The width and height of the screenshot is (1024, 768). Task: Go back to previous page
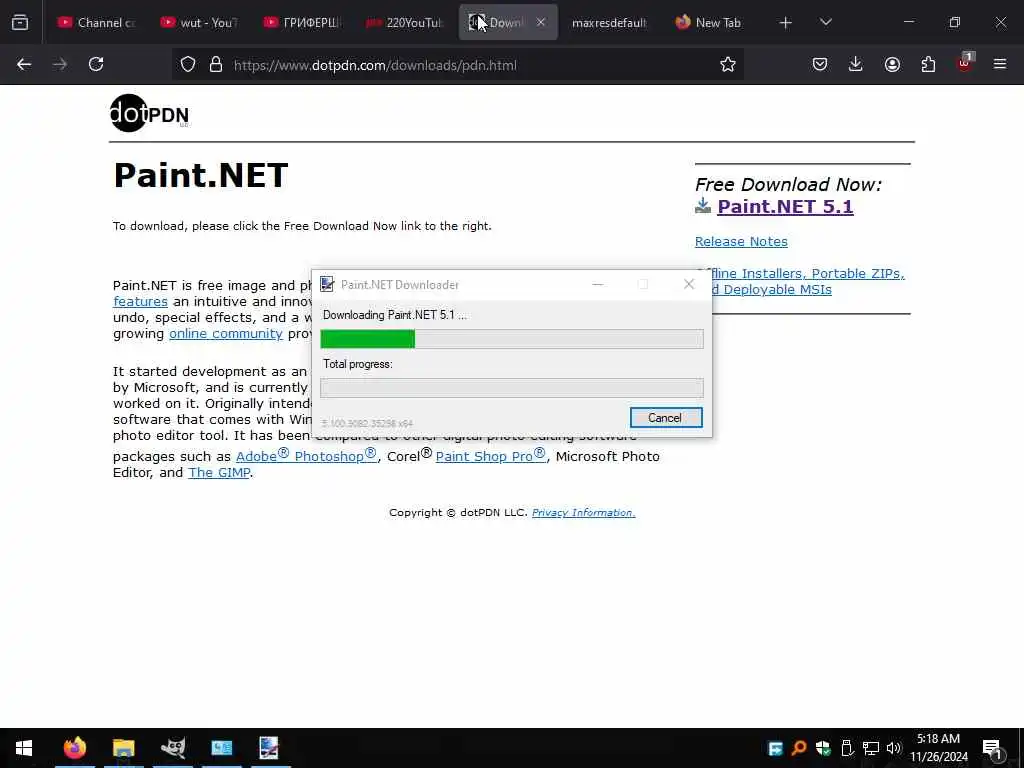[24, 65]
